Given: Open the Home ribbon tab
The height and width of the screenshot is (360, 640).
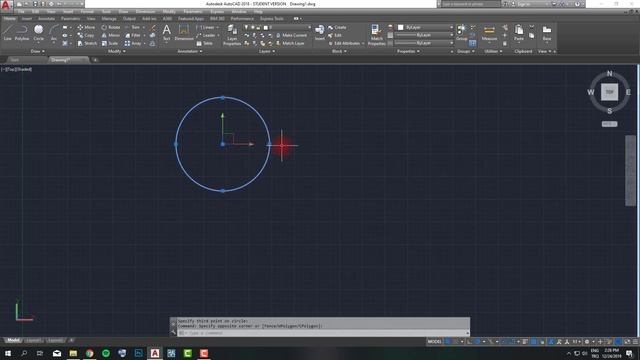Looking at the screenshot, I should click(9, 19).
